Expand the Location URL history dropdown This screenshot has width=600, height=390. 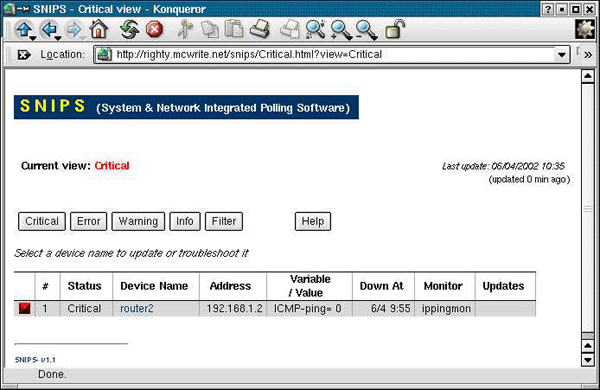point(561,55)
